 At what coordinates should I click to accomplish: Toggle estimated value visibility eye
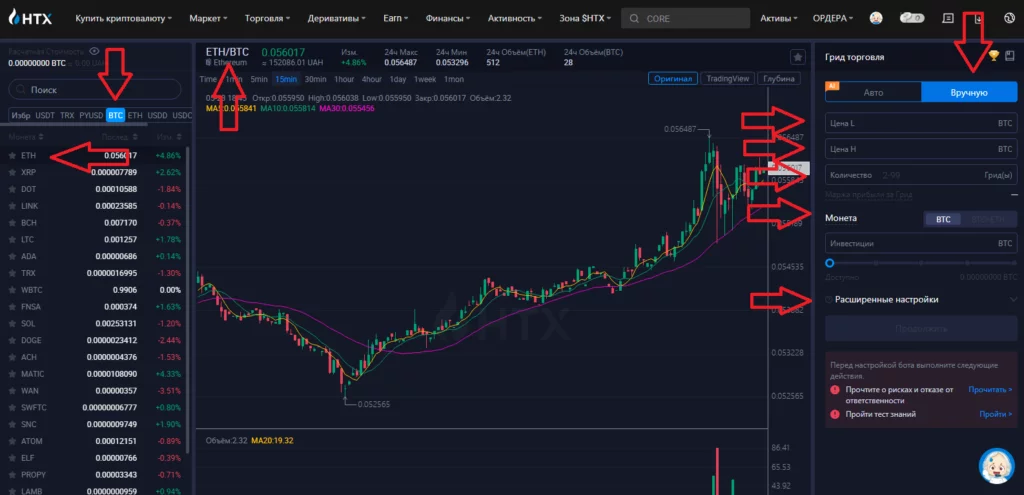click(x=94, y=50)
